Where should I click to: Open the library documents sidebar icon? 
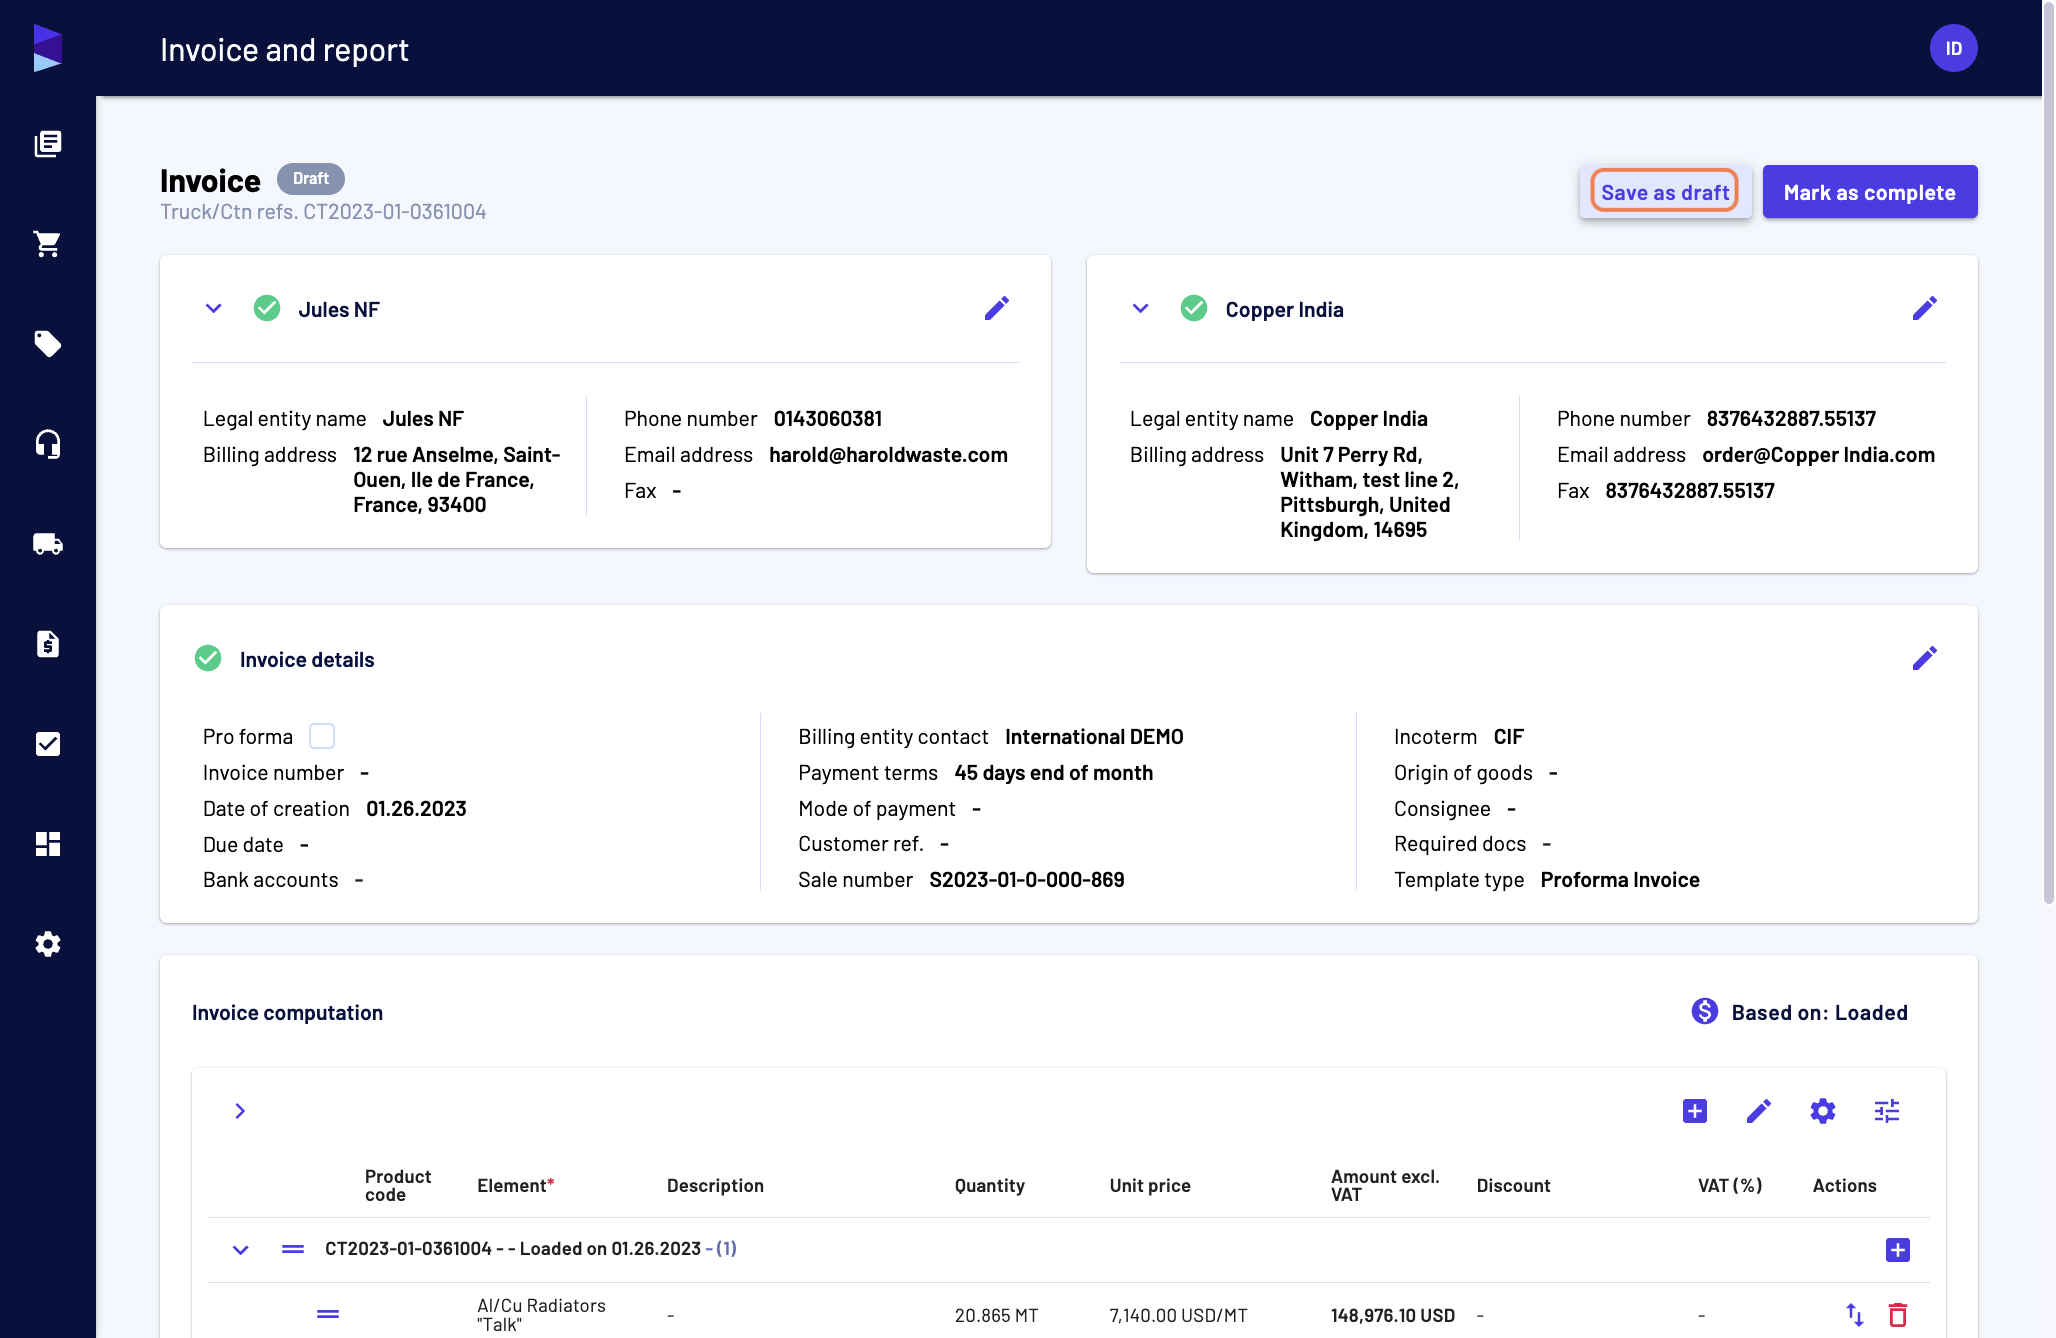48,144
